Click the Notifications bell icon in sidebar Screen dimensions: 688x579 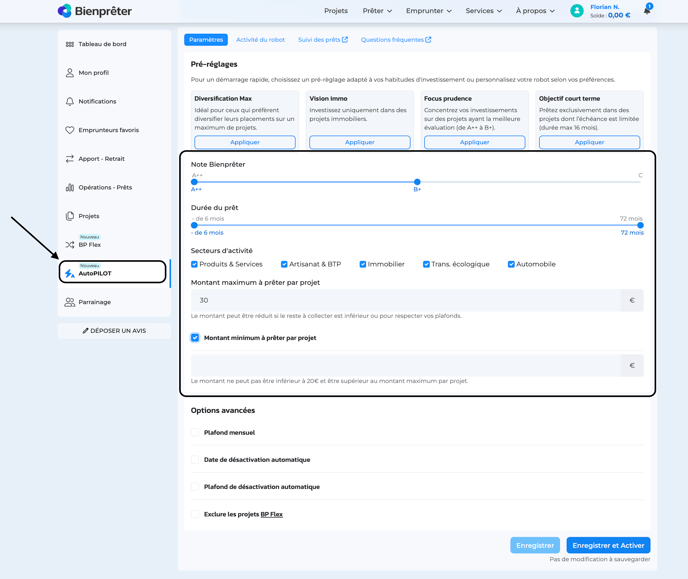click(70, 101)
